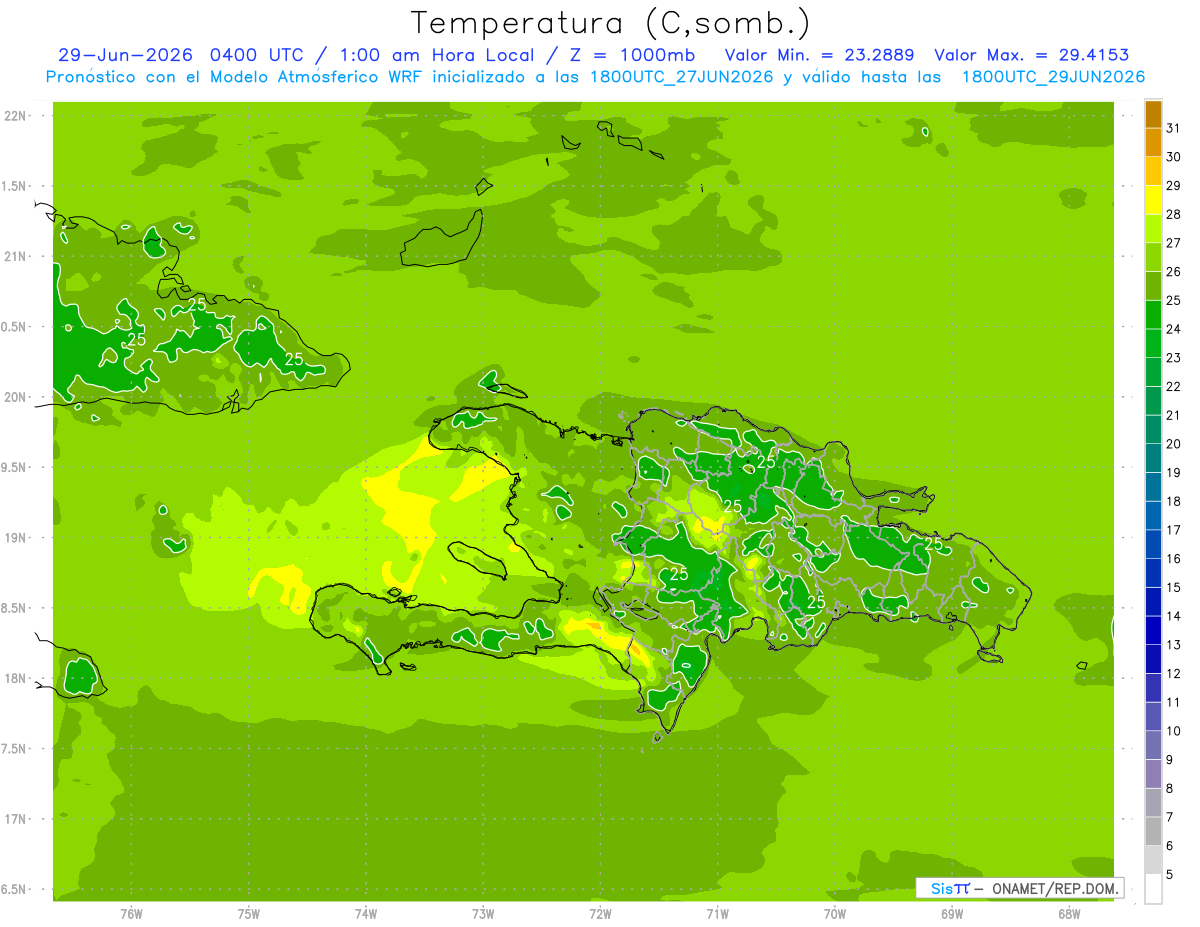Click the 29-Jun-2026 forecast date
The image size is (1200, 927).
(124, 55)
